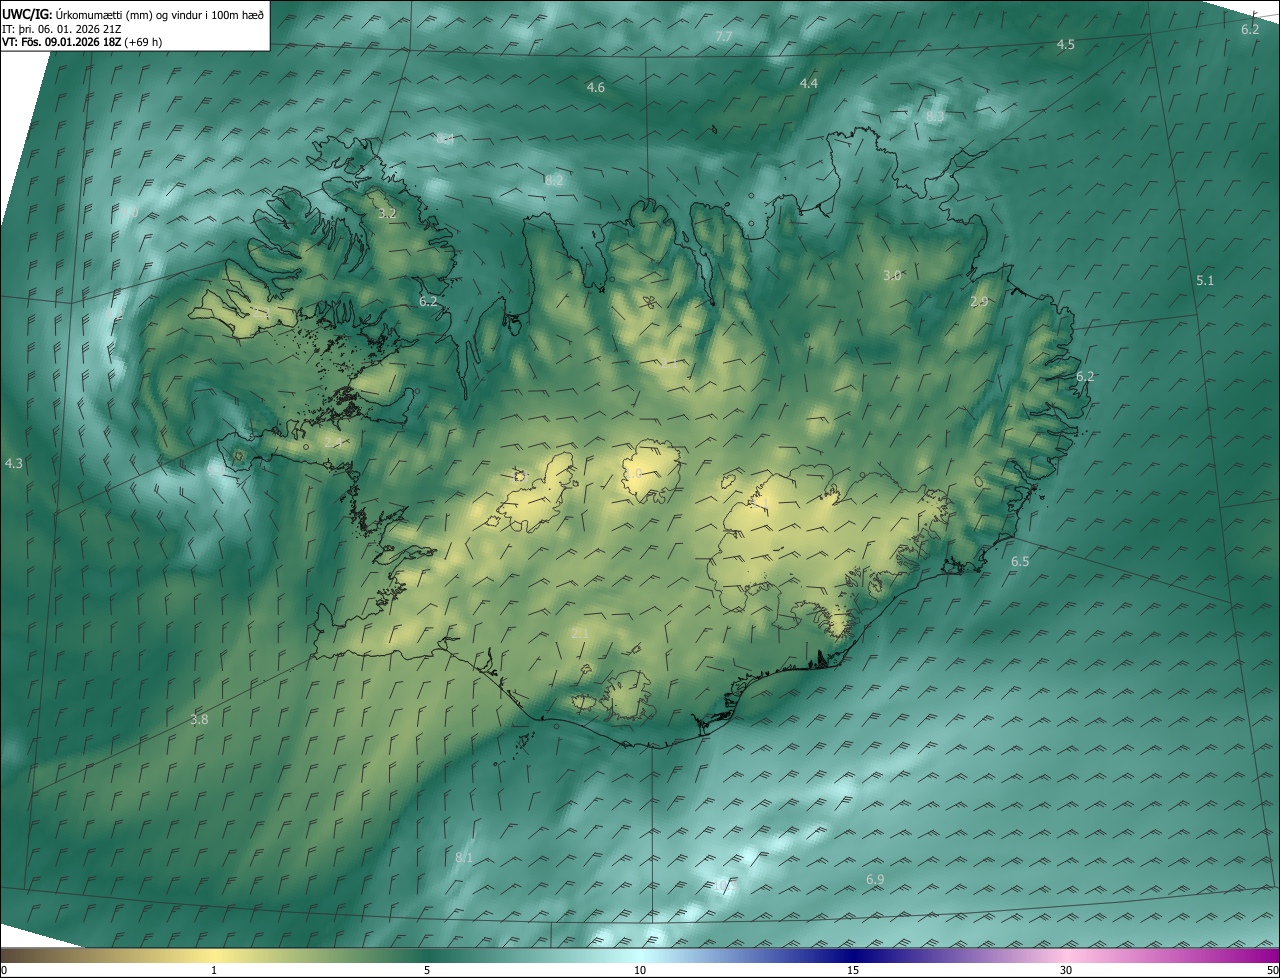The width and height of the screenshot is (1280, 978).
Task: Click the 6.2 value in the top-right corner
Action: click(x=1250, y=30)
